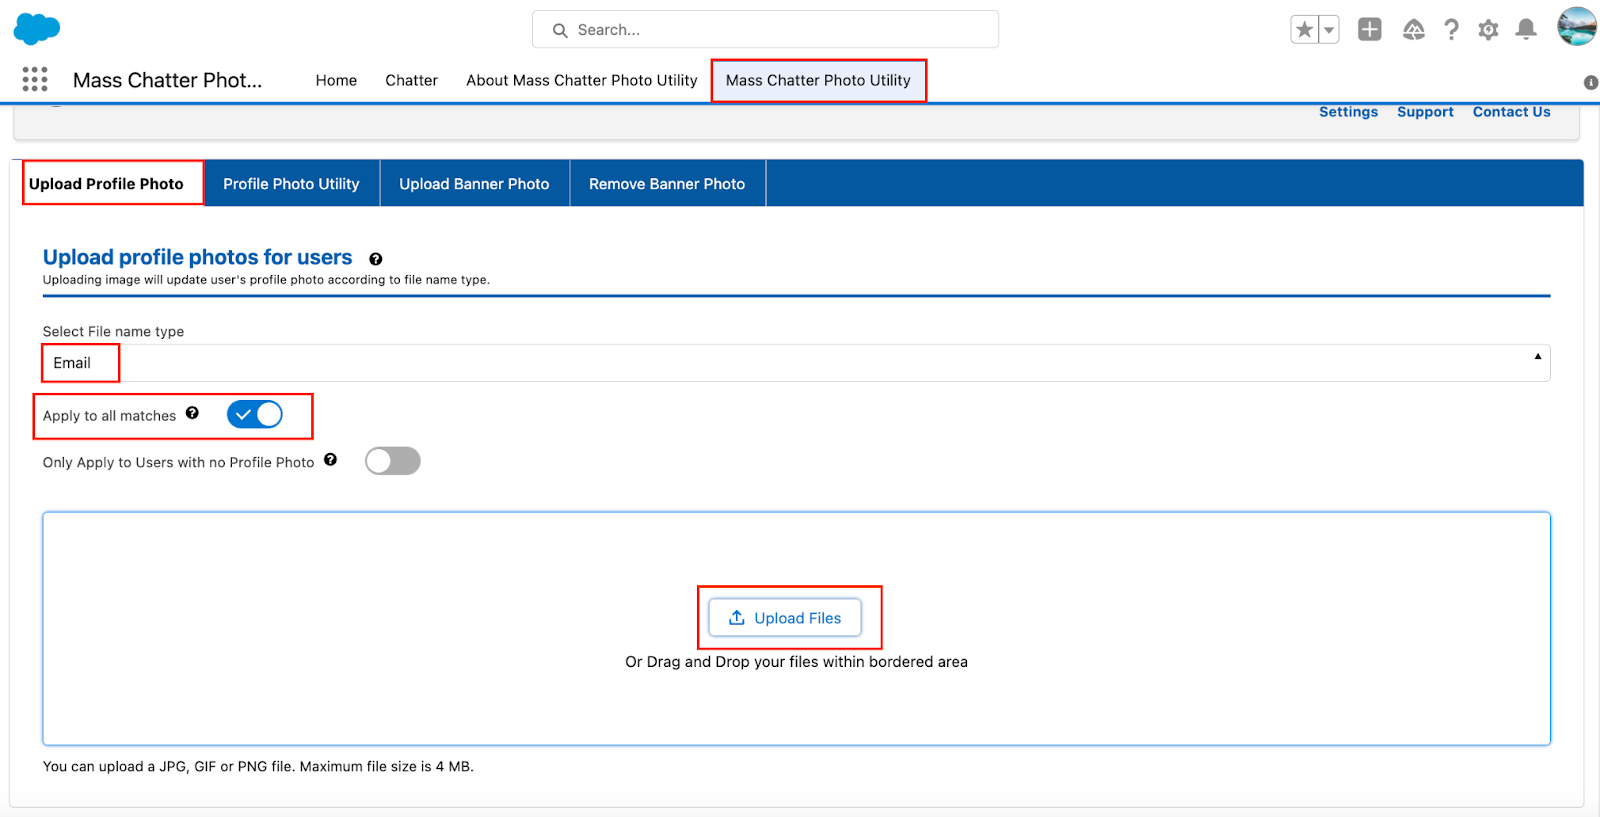
Task: Click the Favorites star icon
Action: [1304, 30]
